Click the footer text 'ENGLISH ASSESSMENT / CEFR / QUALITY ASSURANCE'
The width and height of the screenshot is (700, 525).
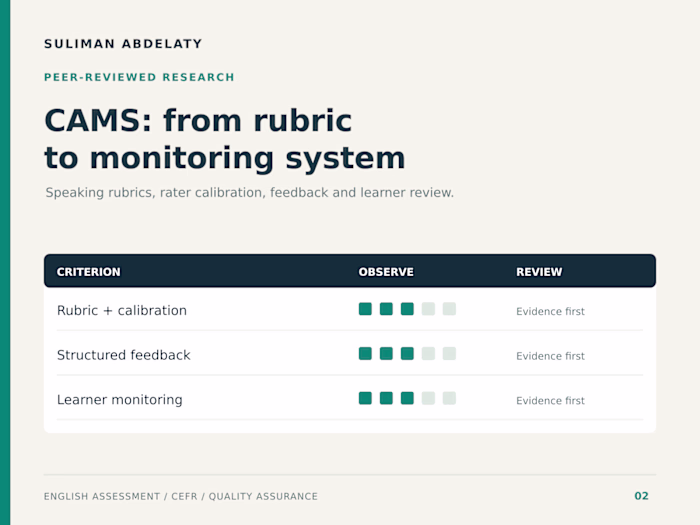181,496
